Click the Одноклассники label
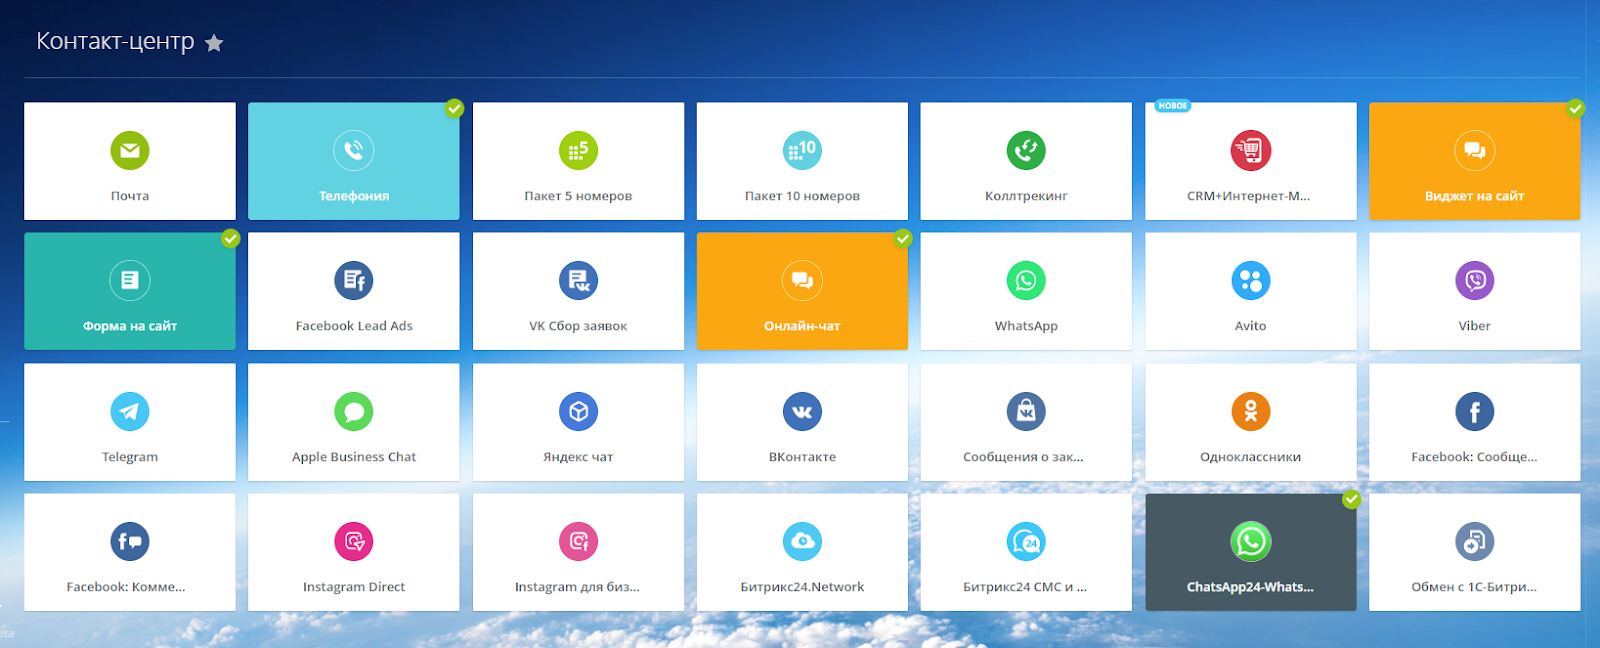 click(x=1250, y=457)
